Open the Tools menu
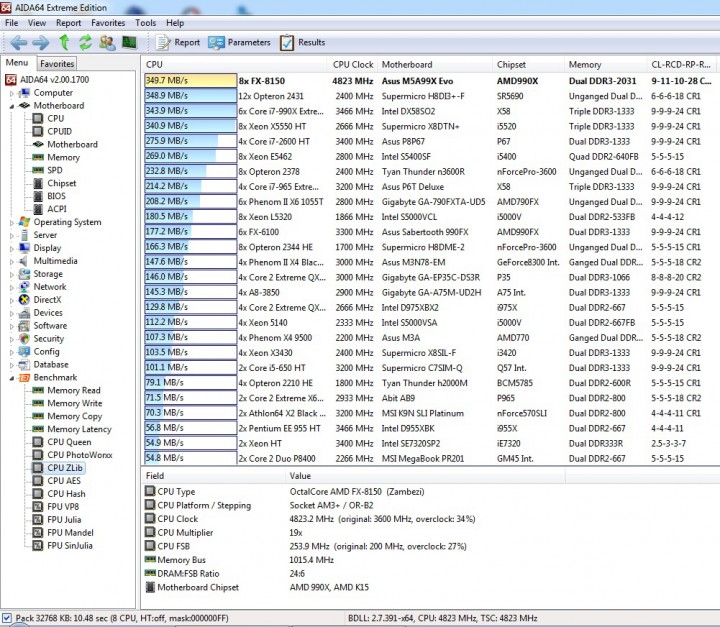The height and width of the screenshot is (627, 720). (x=146, y=23)
